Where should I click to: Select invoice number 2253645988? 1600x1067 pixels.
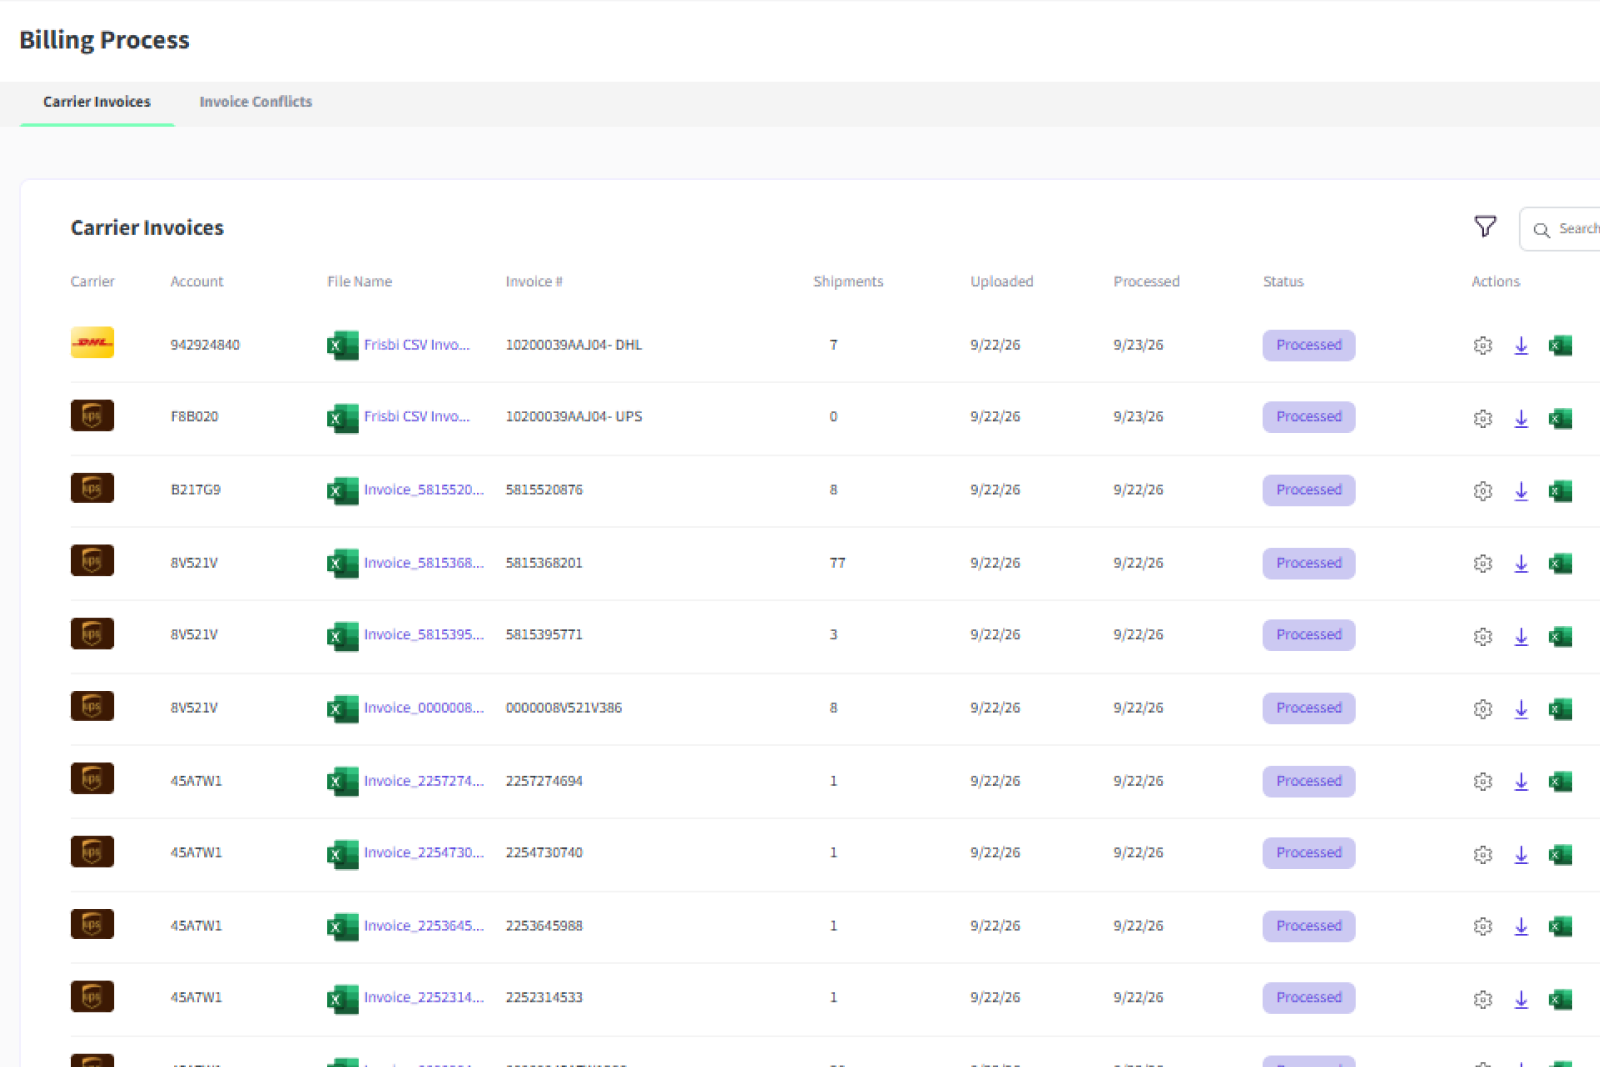coord(544,926)
